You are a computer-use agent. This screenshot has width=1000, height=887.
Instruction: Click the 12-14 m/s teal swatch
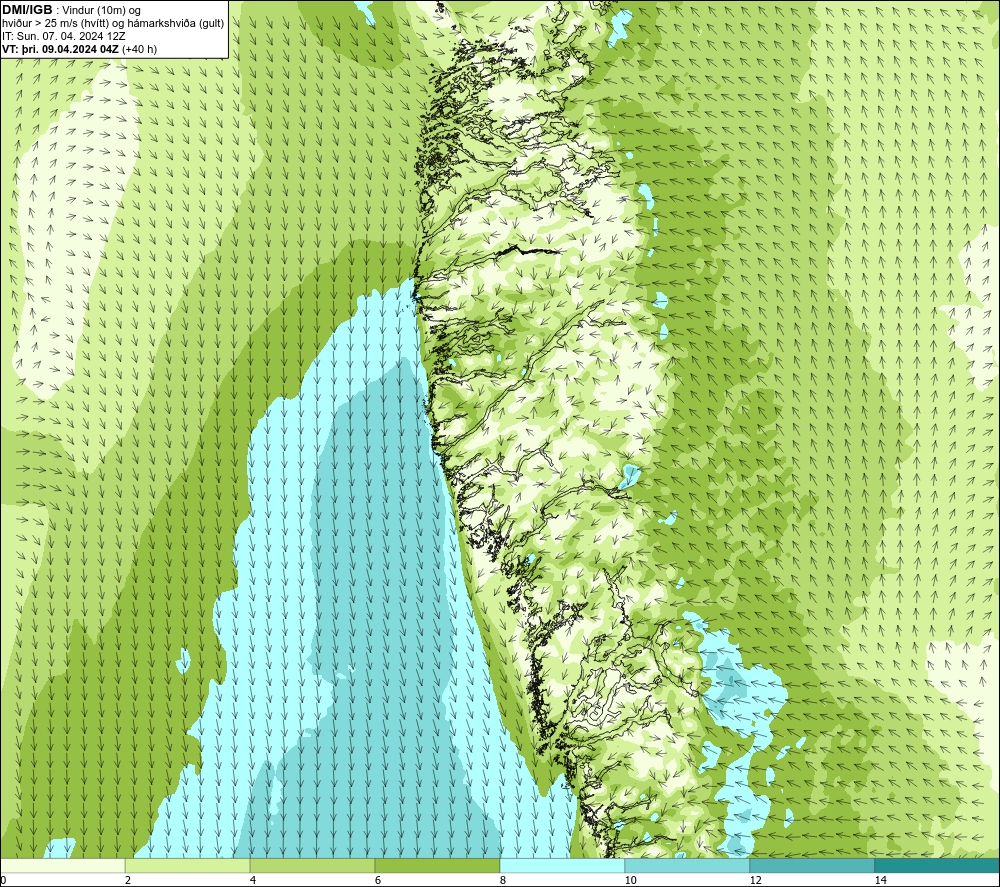coord(812,865)
